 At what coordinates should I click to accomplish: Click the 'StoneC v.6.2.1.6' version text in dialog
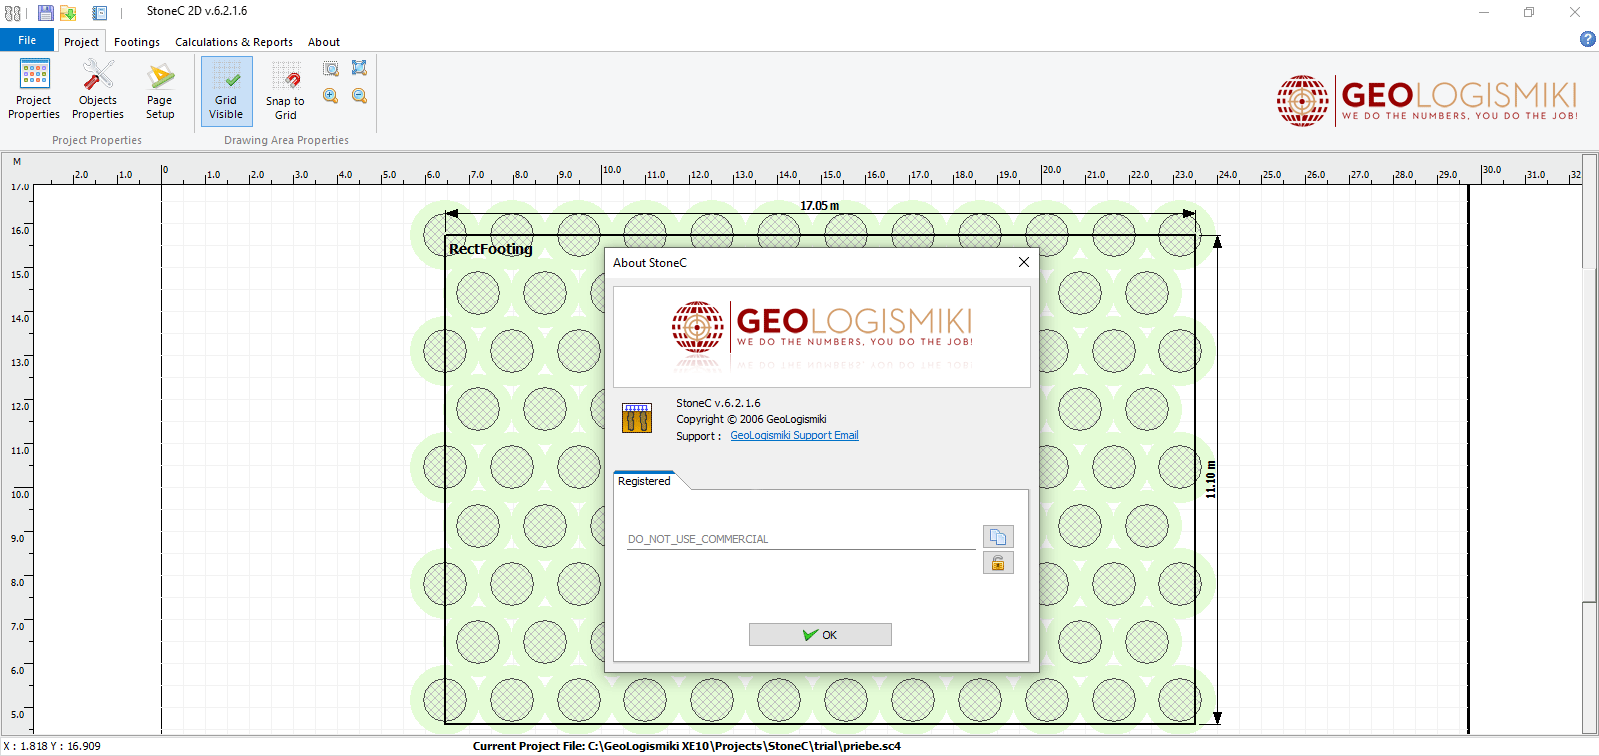click(718, 403)
